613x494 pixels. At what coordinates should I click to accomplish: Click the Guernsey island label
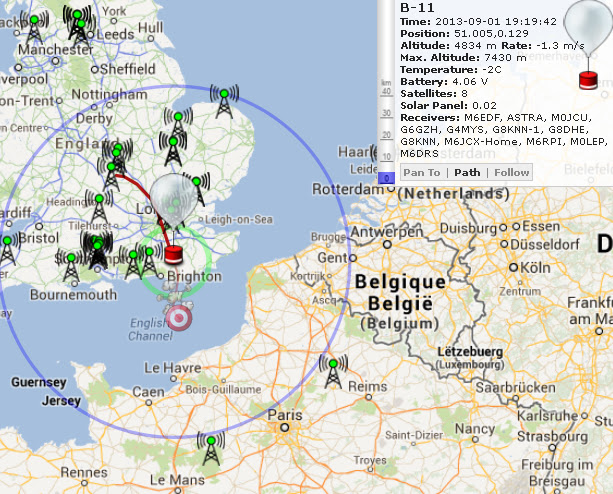click(39, 382)
